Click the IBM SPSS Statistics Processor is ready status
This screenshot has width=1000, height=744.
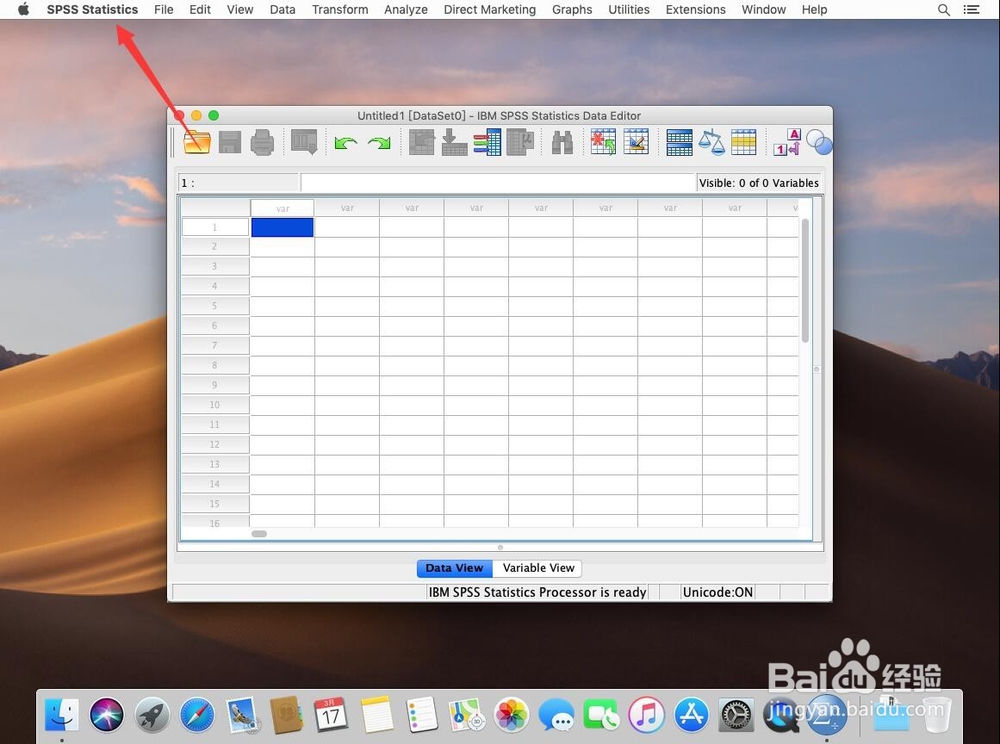(537, 592)
